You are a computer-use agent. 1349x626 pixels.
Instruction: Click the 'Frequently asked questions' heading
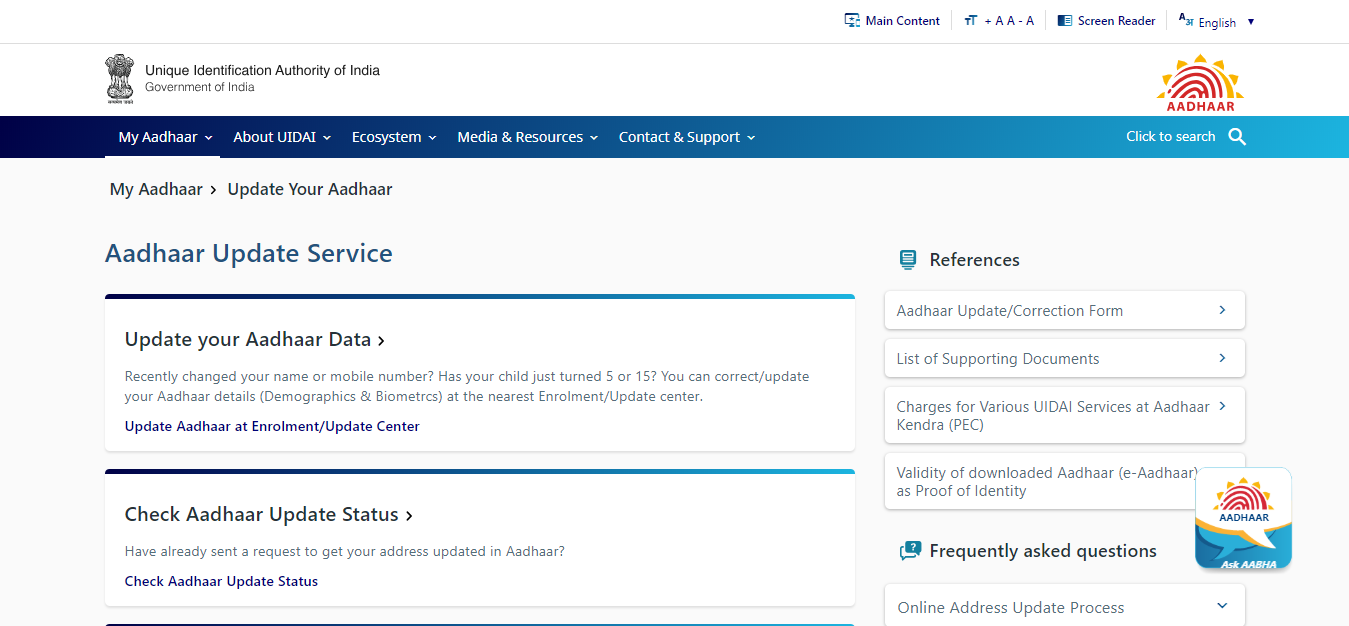1043,551
